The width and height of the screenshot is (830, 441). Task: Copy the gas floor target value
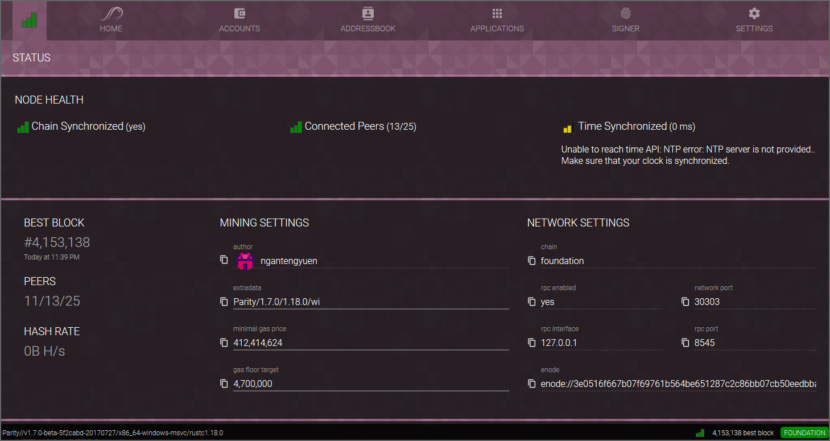tap(224, 383)
